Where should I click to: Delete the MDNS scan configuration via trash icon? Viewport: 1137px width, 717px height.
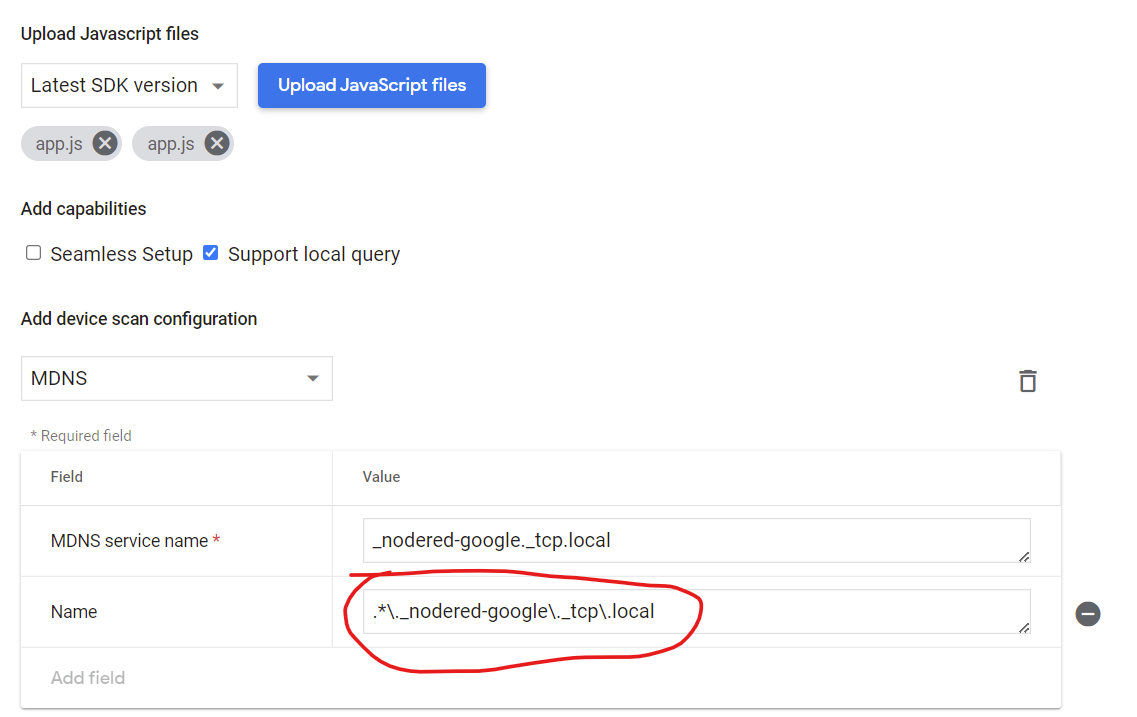point(1028,380)
